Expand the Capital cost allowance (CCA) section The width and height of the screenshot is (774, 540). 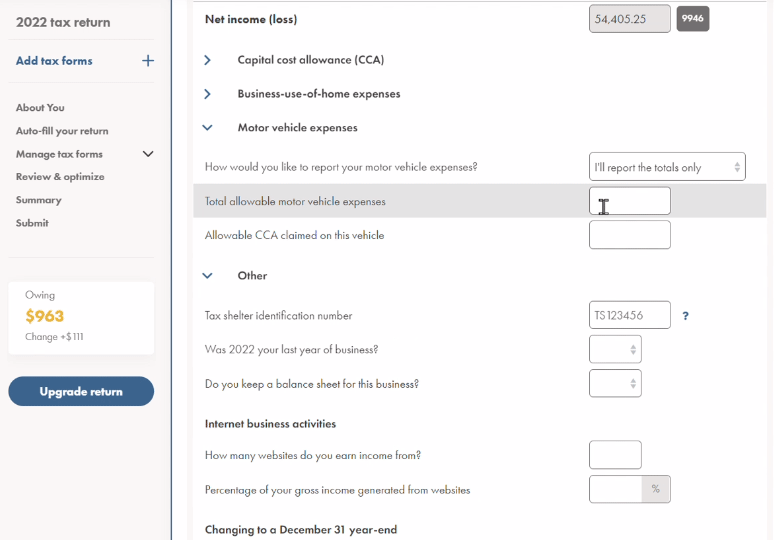tap(208, 60)
